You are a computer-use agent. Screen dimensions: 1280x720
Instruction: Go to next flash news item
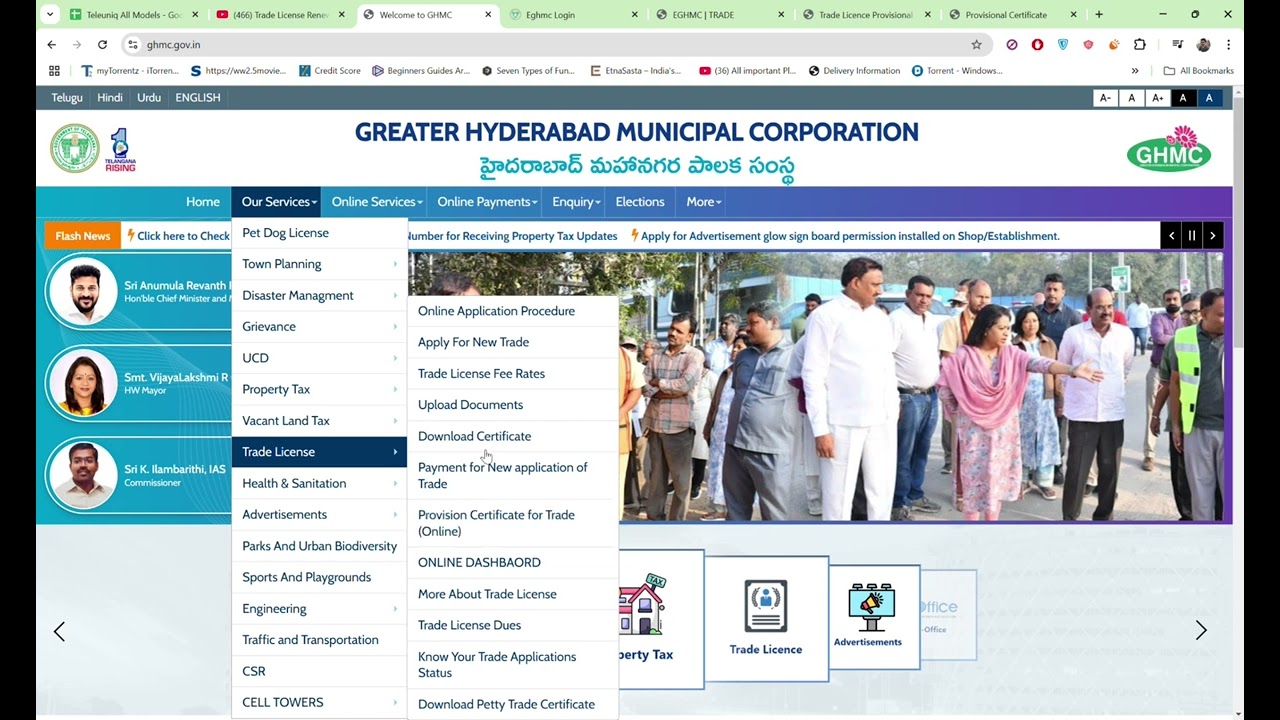(x=1213, y=236)
